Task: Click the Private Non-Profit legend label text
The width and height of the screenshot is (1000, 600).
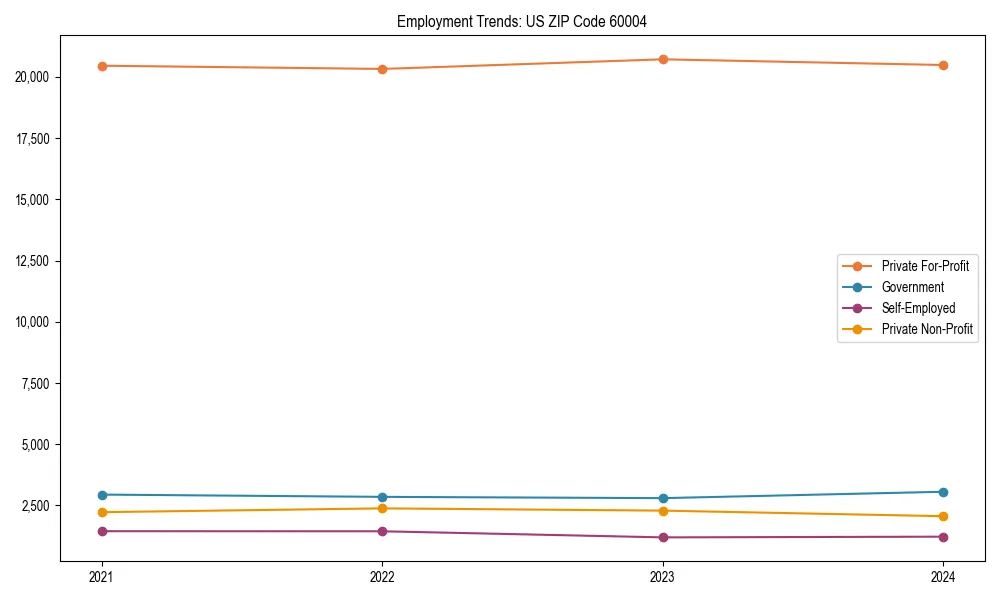Action: click(x=928, y=329)
